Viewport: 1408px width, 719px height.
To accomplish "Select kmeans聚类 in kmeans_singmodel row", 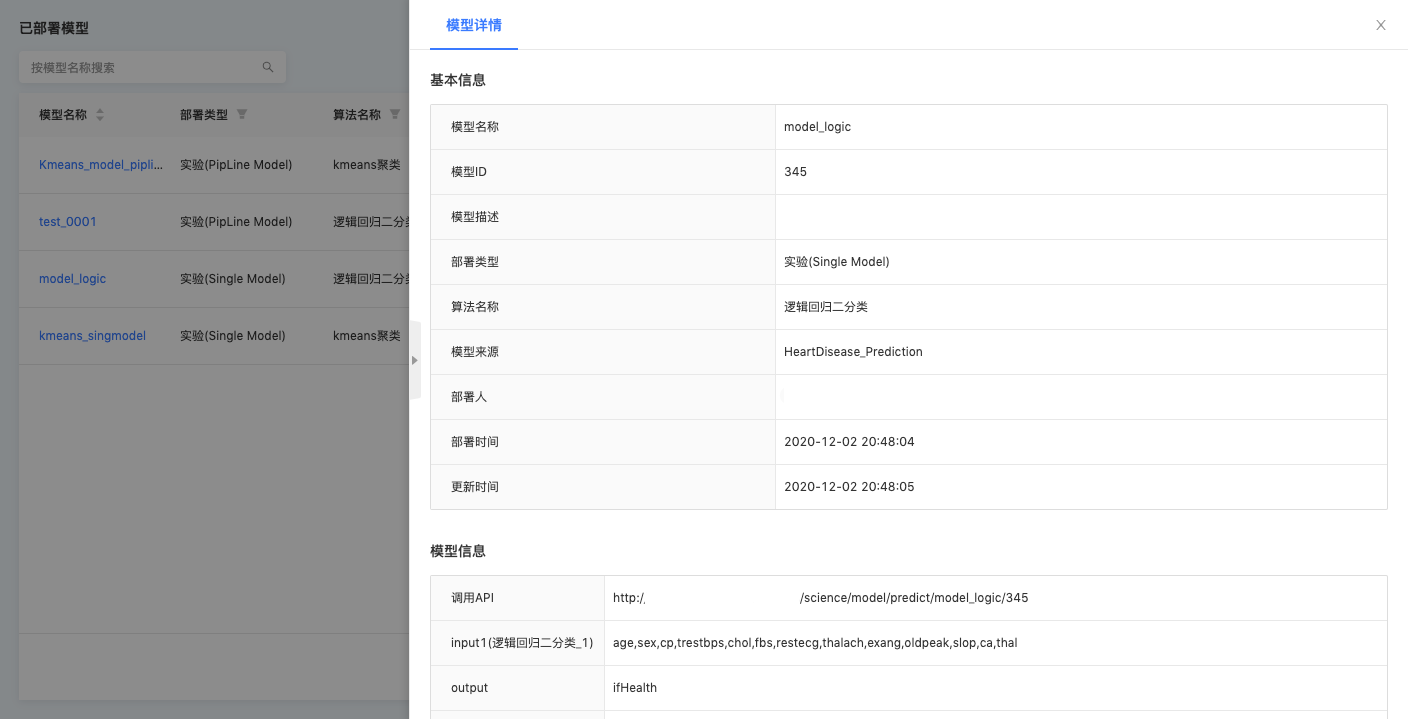I will click(x=367, y=335).
